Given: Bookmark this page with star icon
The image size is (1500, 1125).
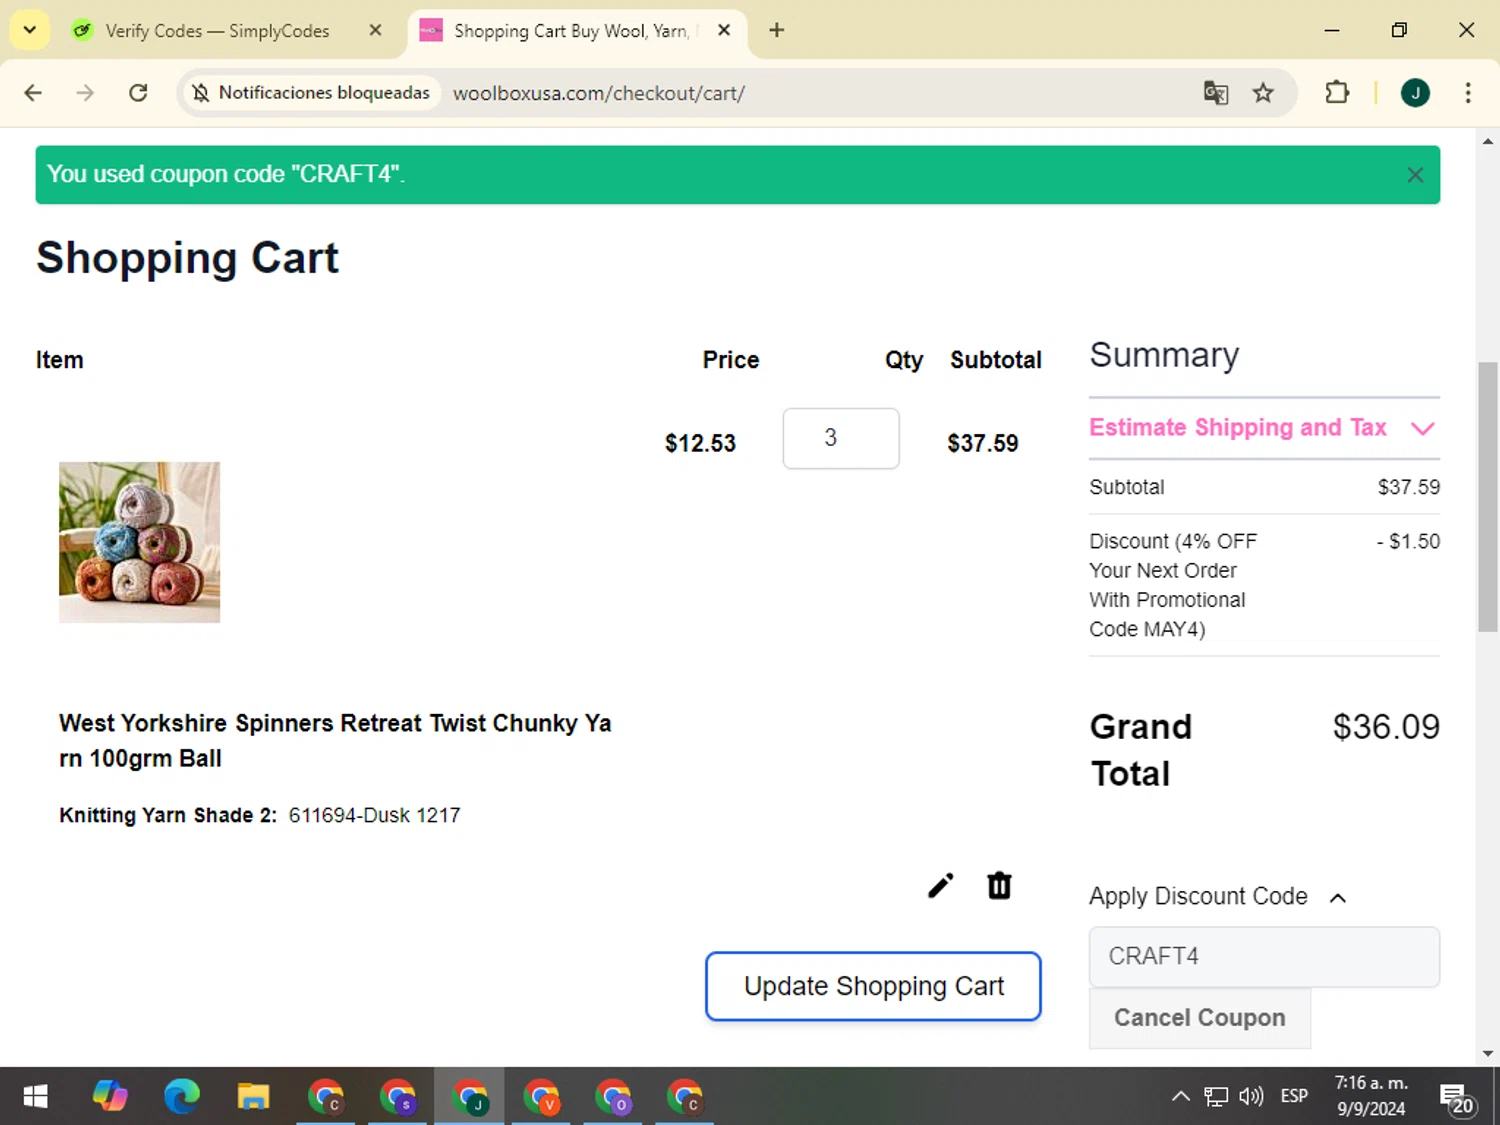Looking at the screenshot, I should click(x=1263, y=93).
